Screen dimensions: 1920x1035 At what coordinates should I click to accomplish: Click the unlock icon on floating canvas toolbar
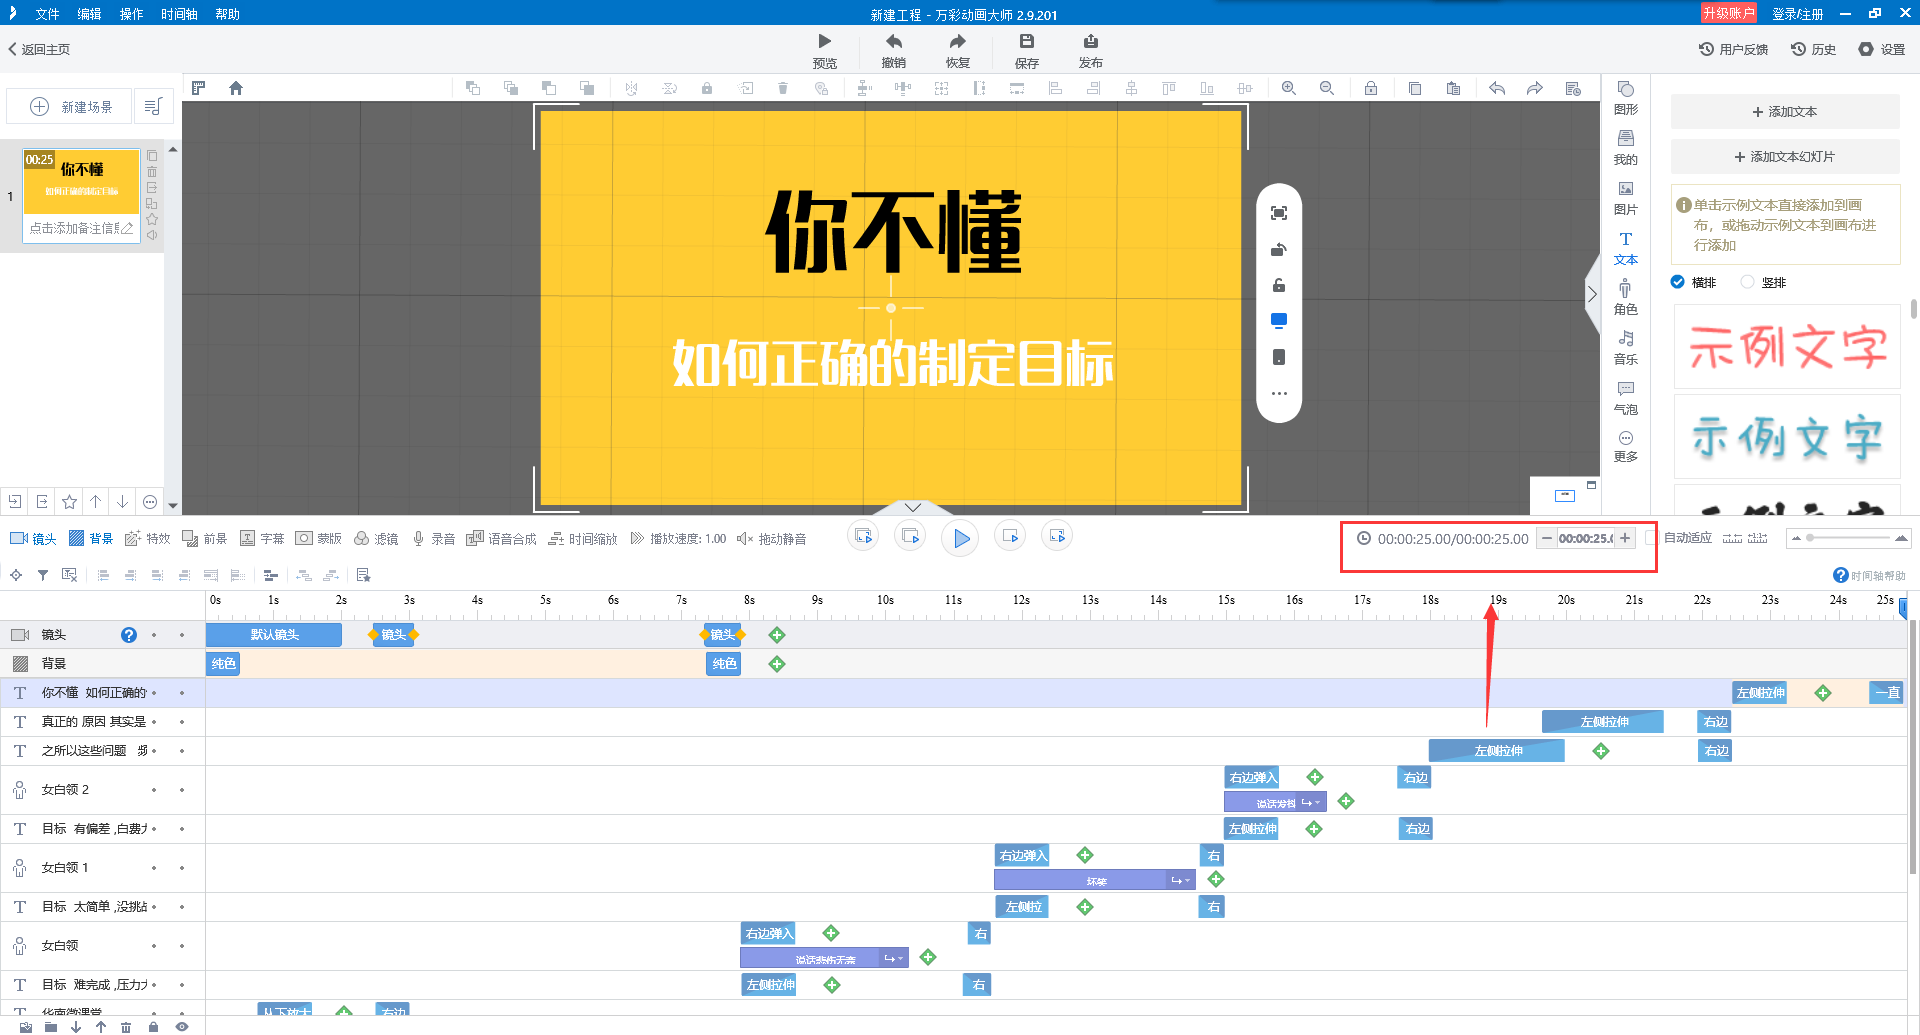(x=1279, y=285)
